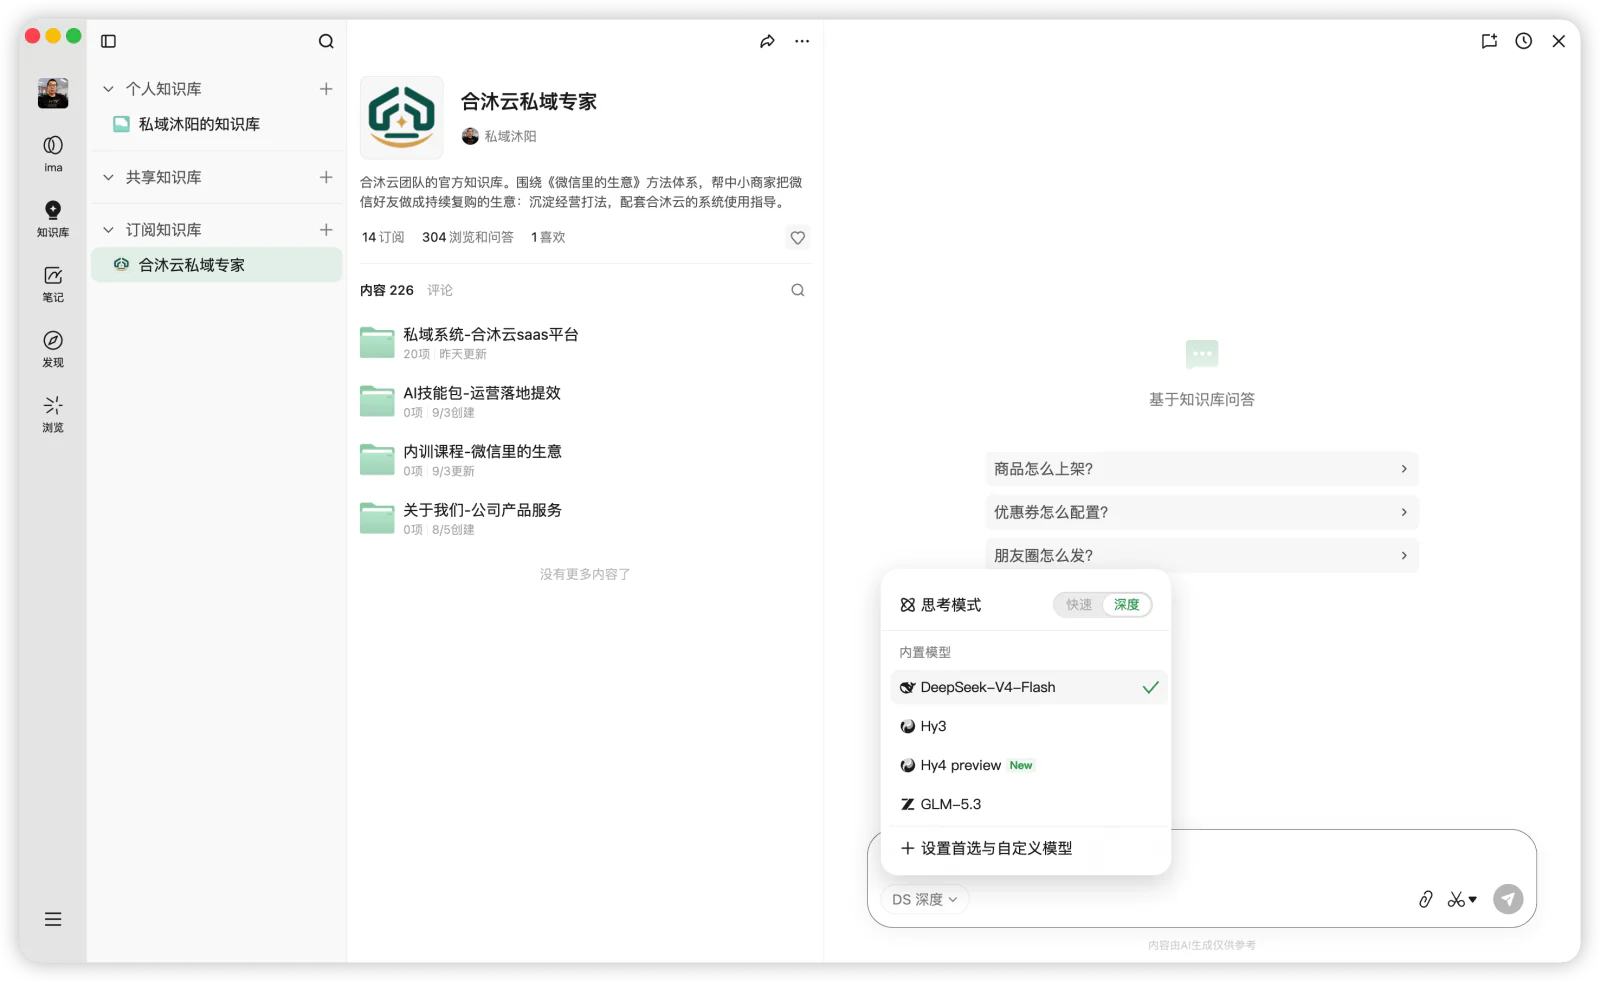Screen dimensions: 1600x982
Task: Open chat history clock icon
Action: click(x=1524, y=41)
